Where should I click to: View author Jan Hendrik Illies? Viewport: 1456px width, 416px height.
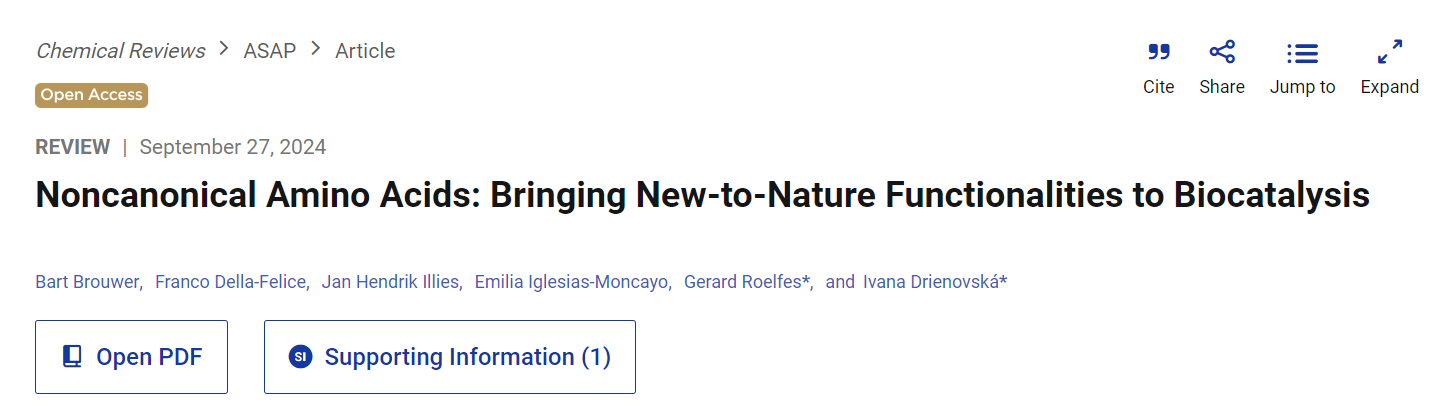390,282
